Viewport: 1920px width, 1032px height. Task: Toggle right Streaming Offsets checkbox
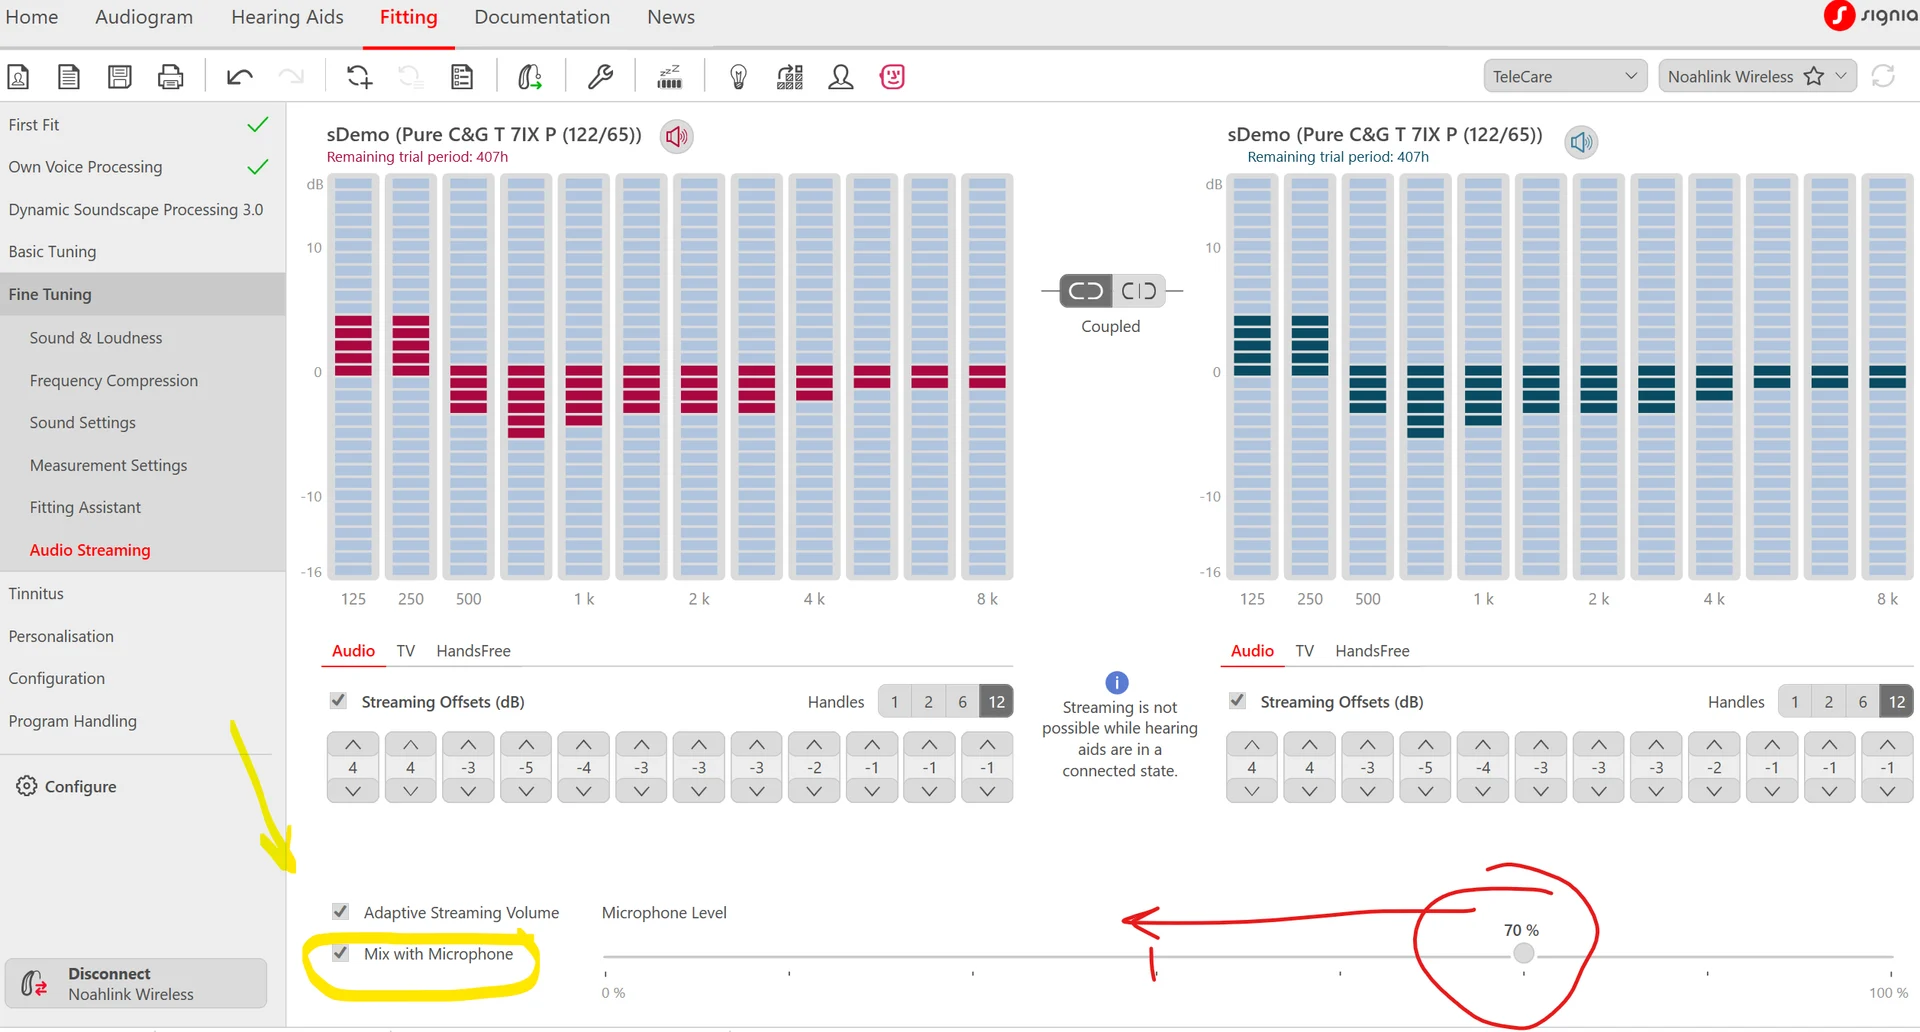pyautogui.click(x=1238, y=701)
